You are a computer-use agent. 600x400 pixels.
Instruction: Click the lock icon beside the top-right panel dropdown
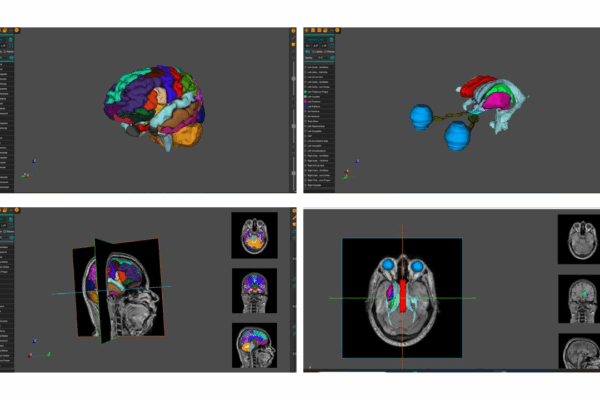(331, 39)
